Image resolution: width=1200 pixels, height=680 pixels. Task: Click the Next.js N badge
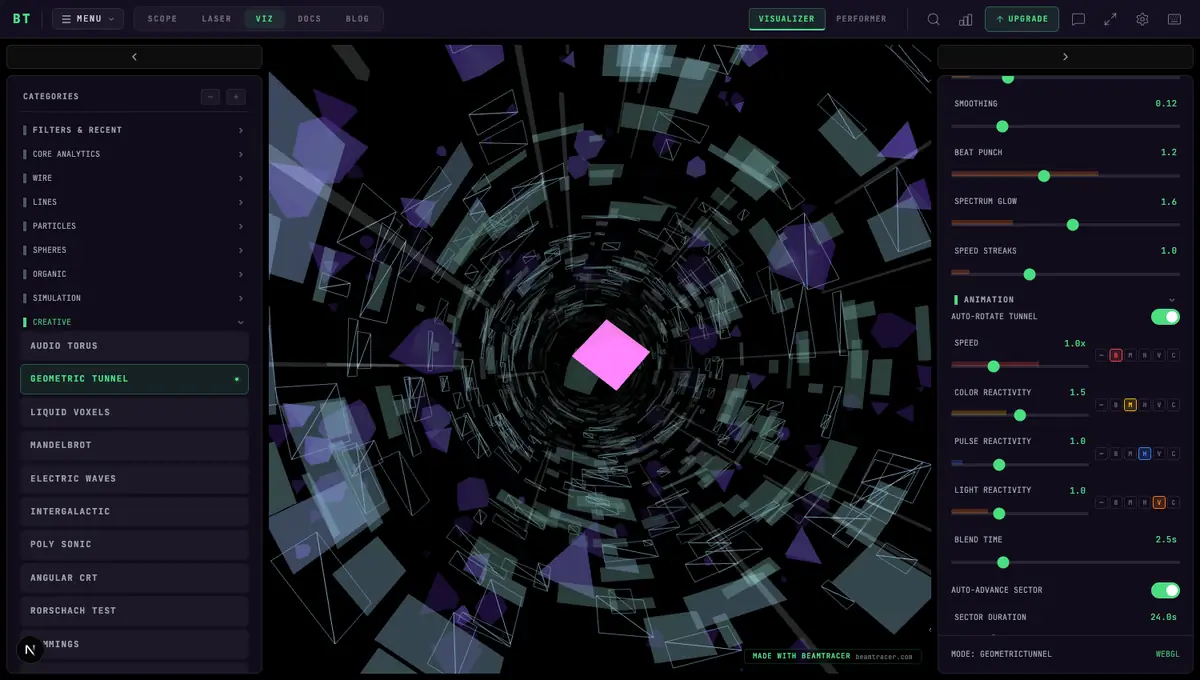(30, 650)
